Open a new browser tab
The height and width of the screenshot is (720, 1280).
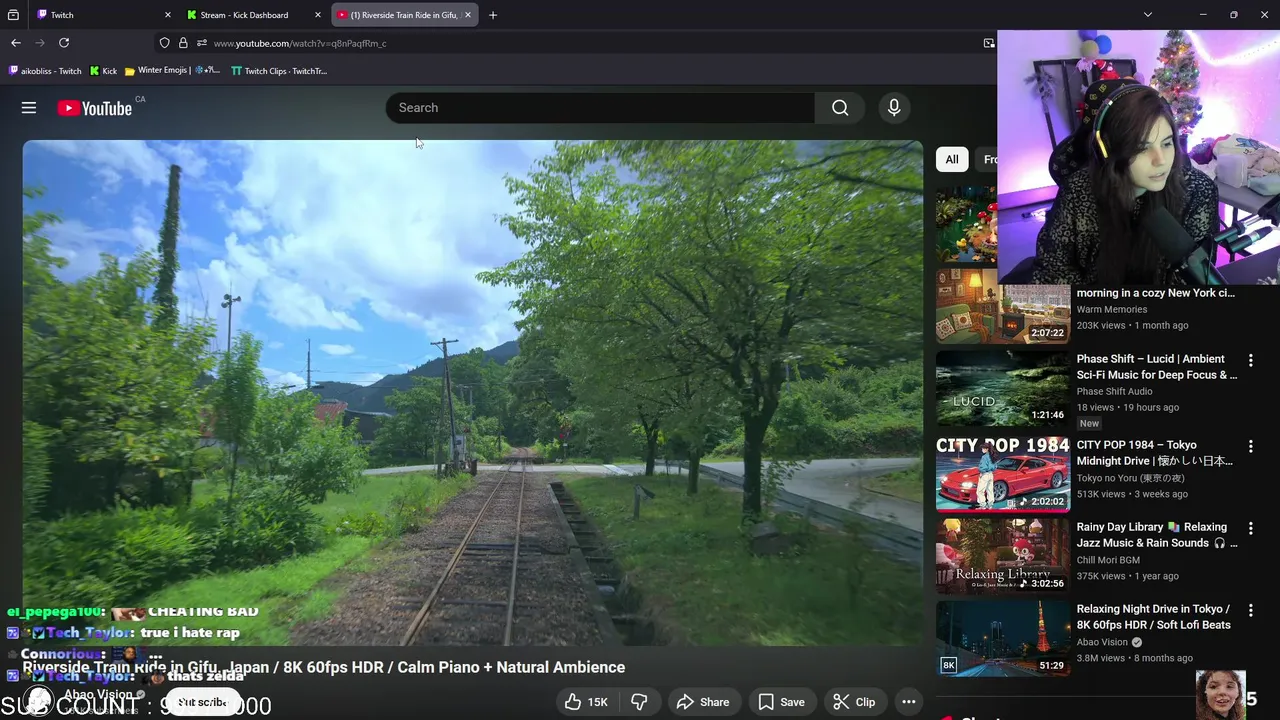(493, 15)
